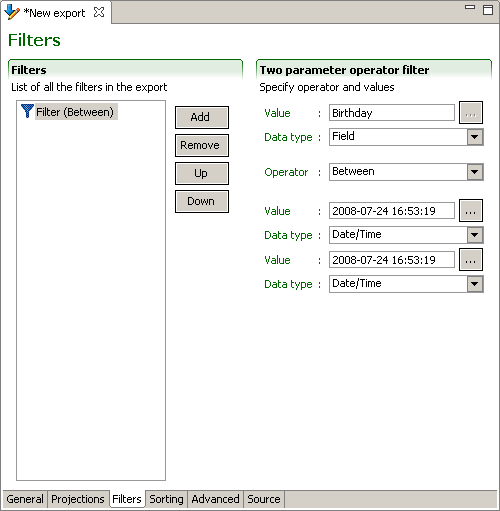This screenshot has width=500, height=511.
Task: Click the Add filter button
Action: (x=202, y=117)
